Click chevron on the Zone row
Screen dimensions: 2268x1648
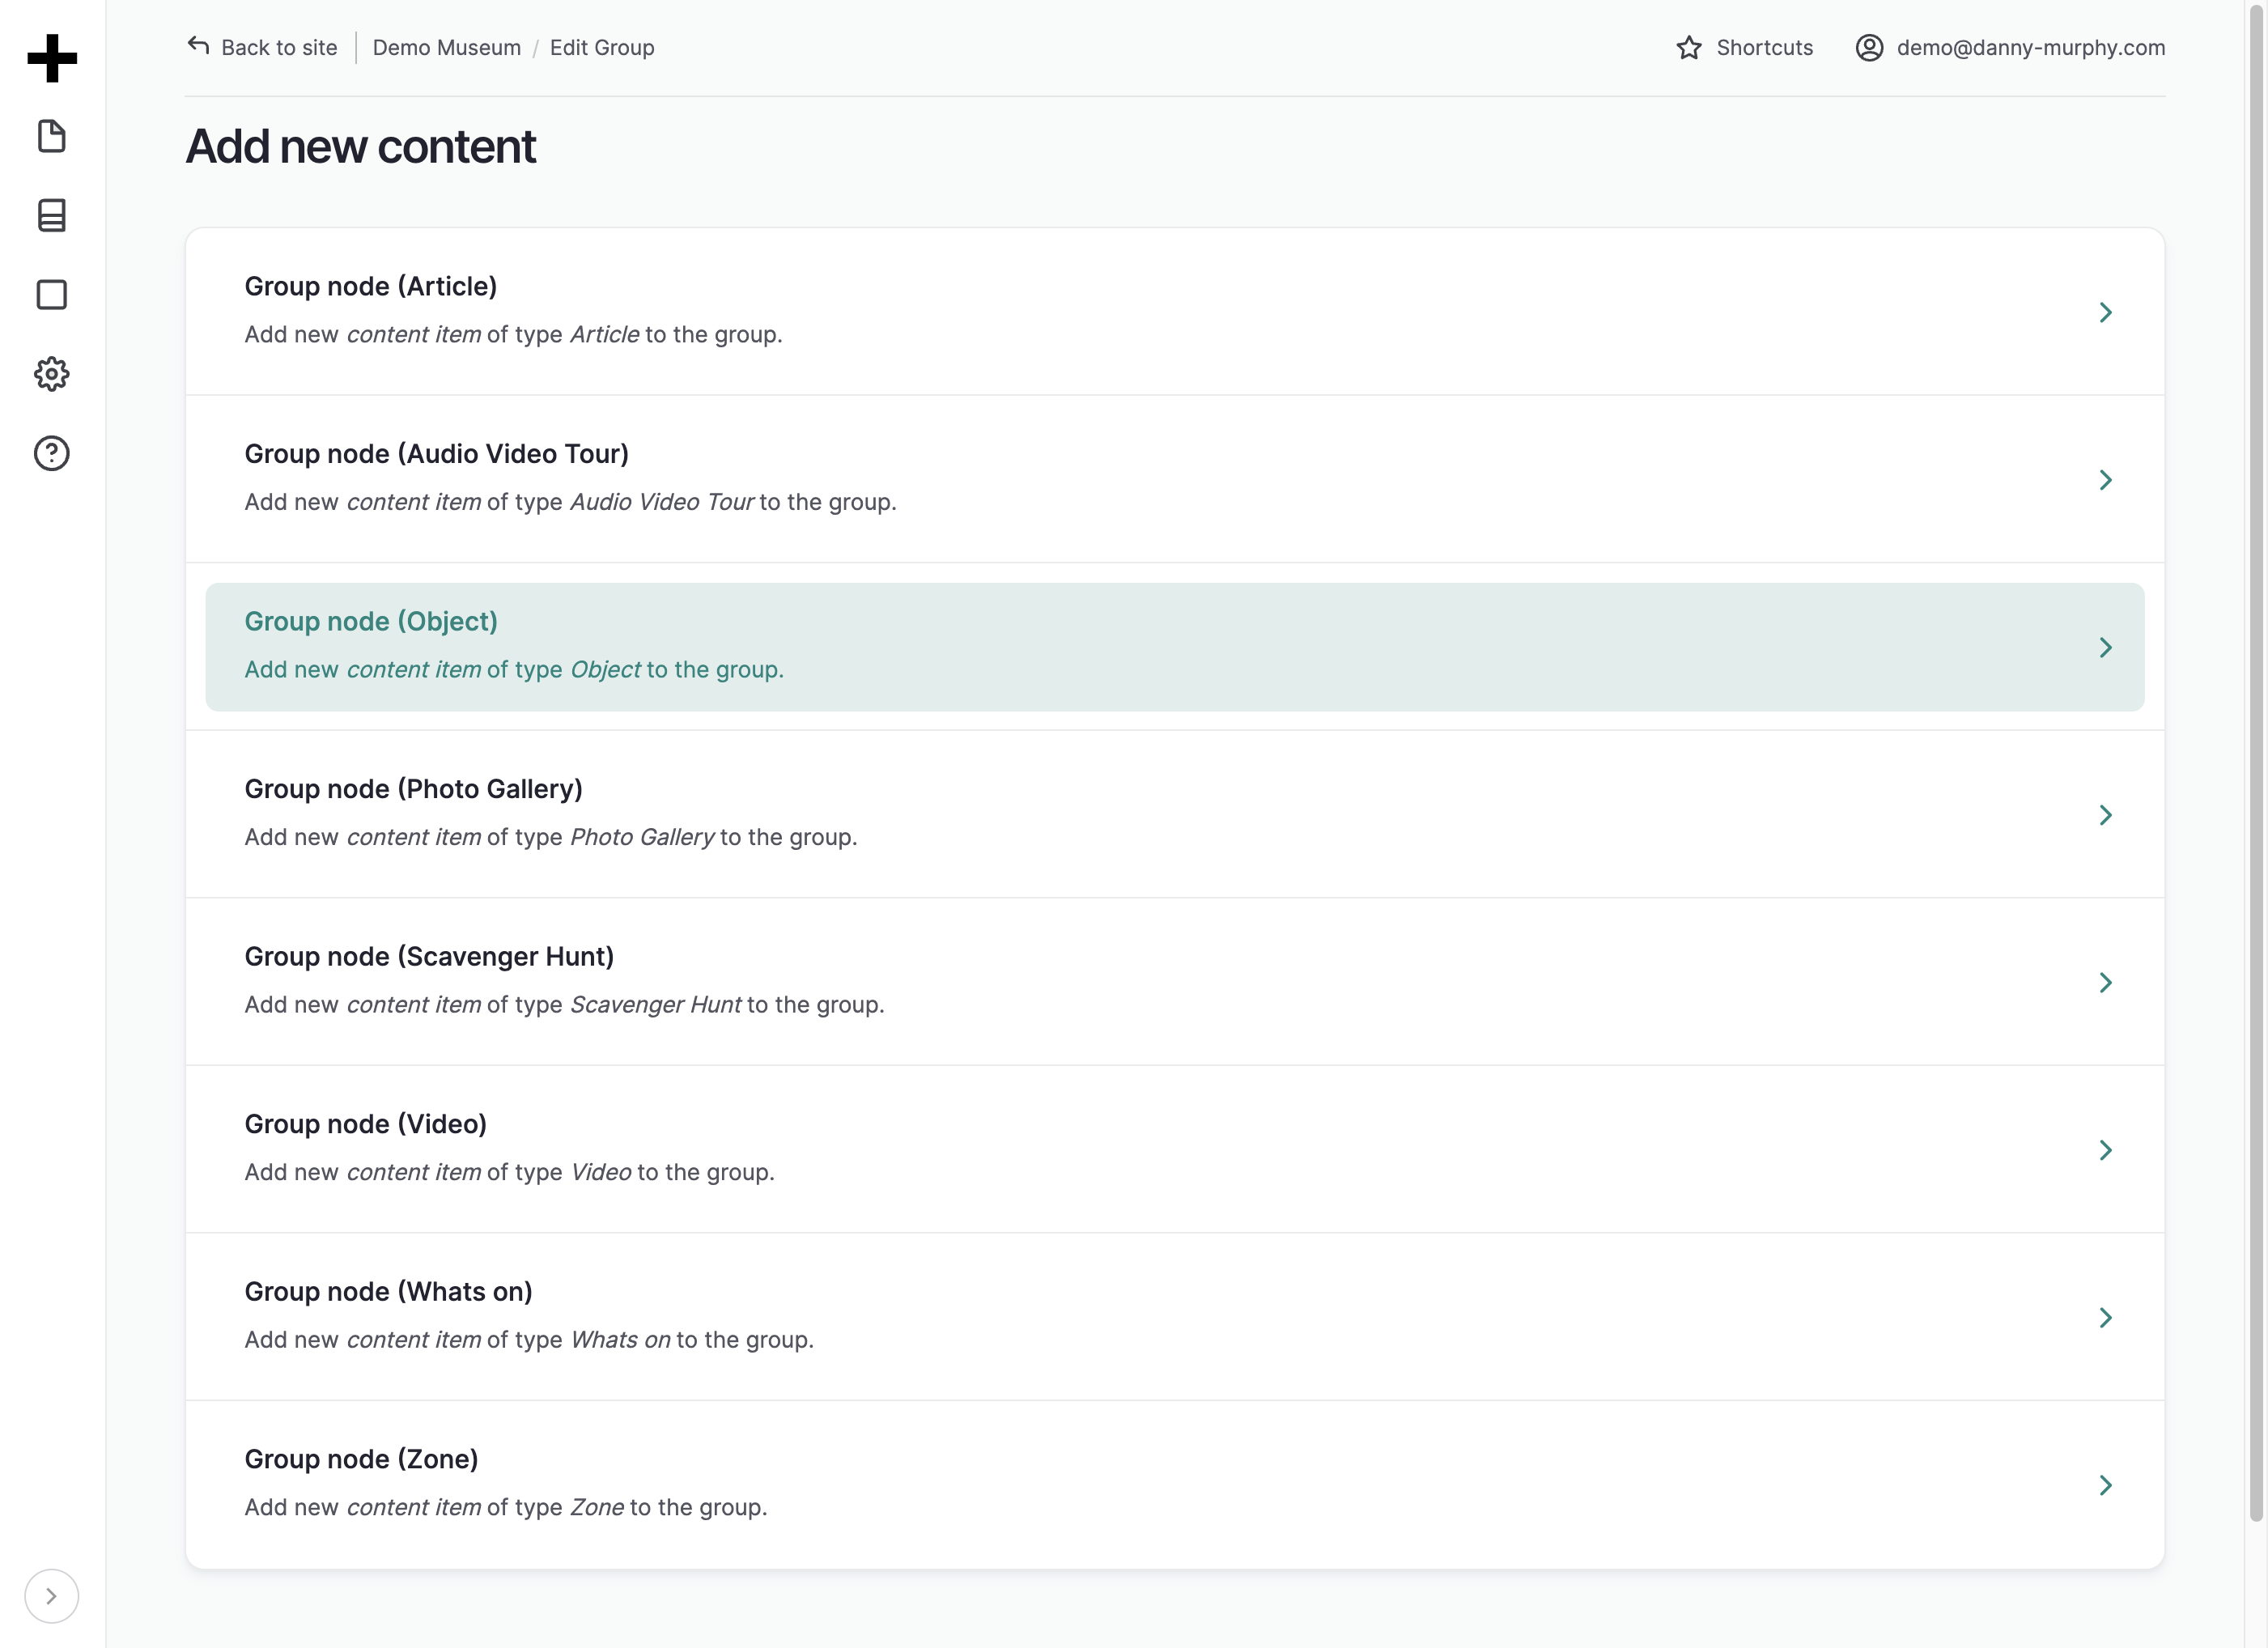pyautogui.click(x=2105, y=1485)
